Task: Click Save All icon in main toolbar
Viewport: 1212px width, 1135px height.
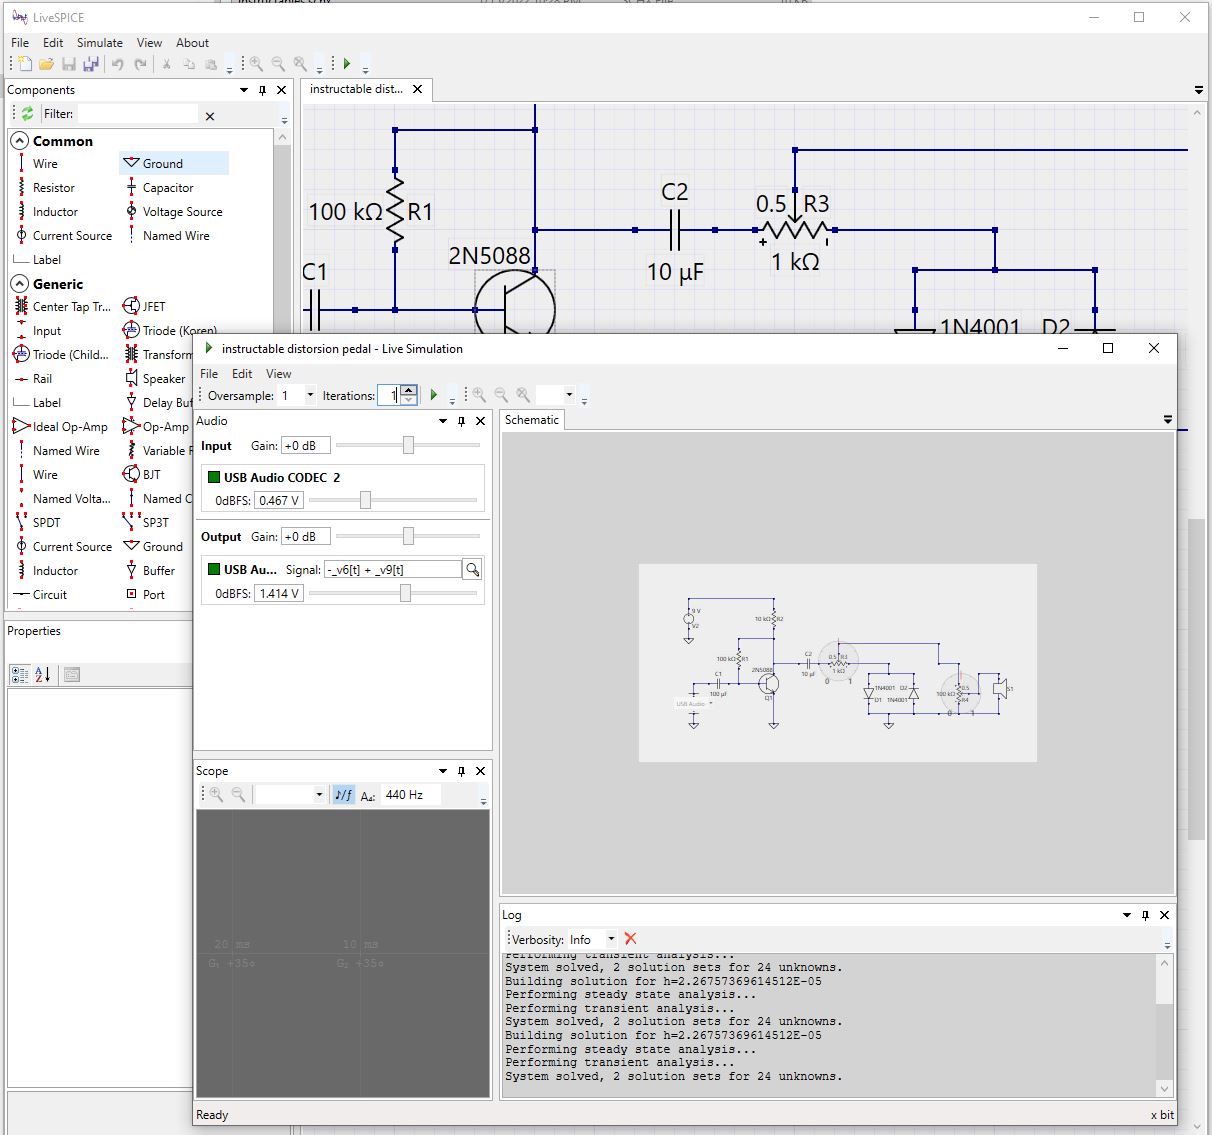Action: pos(91,64)
